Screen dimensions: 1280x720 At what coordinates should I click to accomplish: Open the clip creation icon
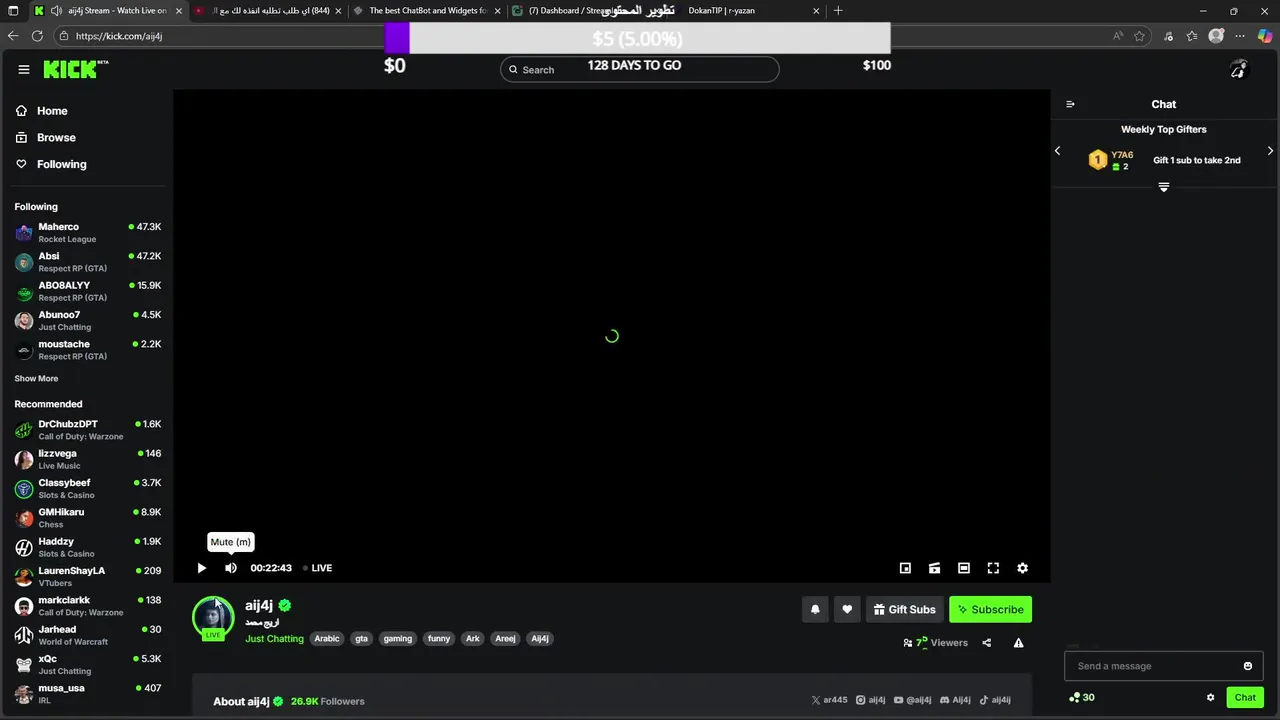click(x=934, y=568)
